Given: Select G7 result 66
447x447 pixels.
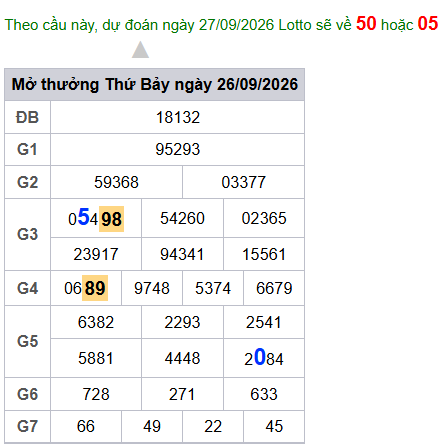Looking at the screenshot, I should [86, 426].
